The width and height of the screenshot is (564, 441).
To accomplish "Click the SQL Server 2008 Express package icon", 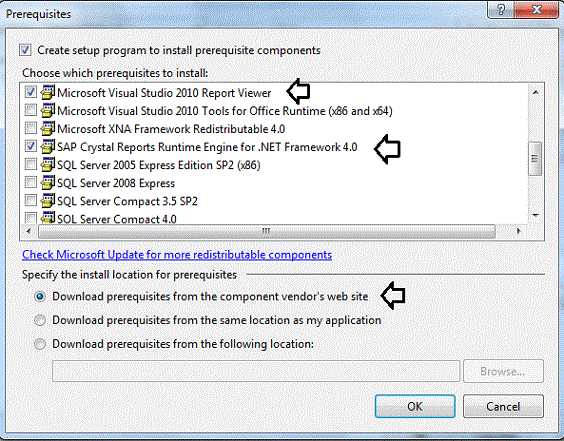I will (47, 183).
